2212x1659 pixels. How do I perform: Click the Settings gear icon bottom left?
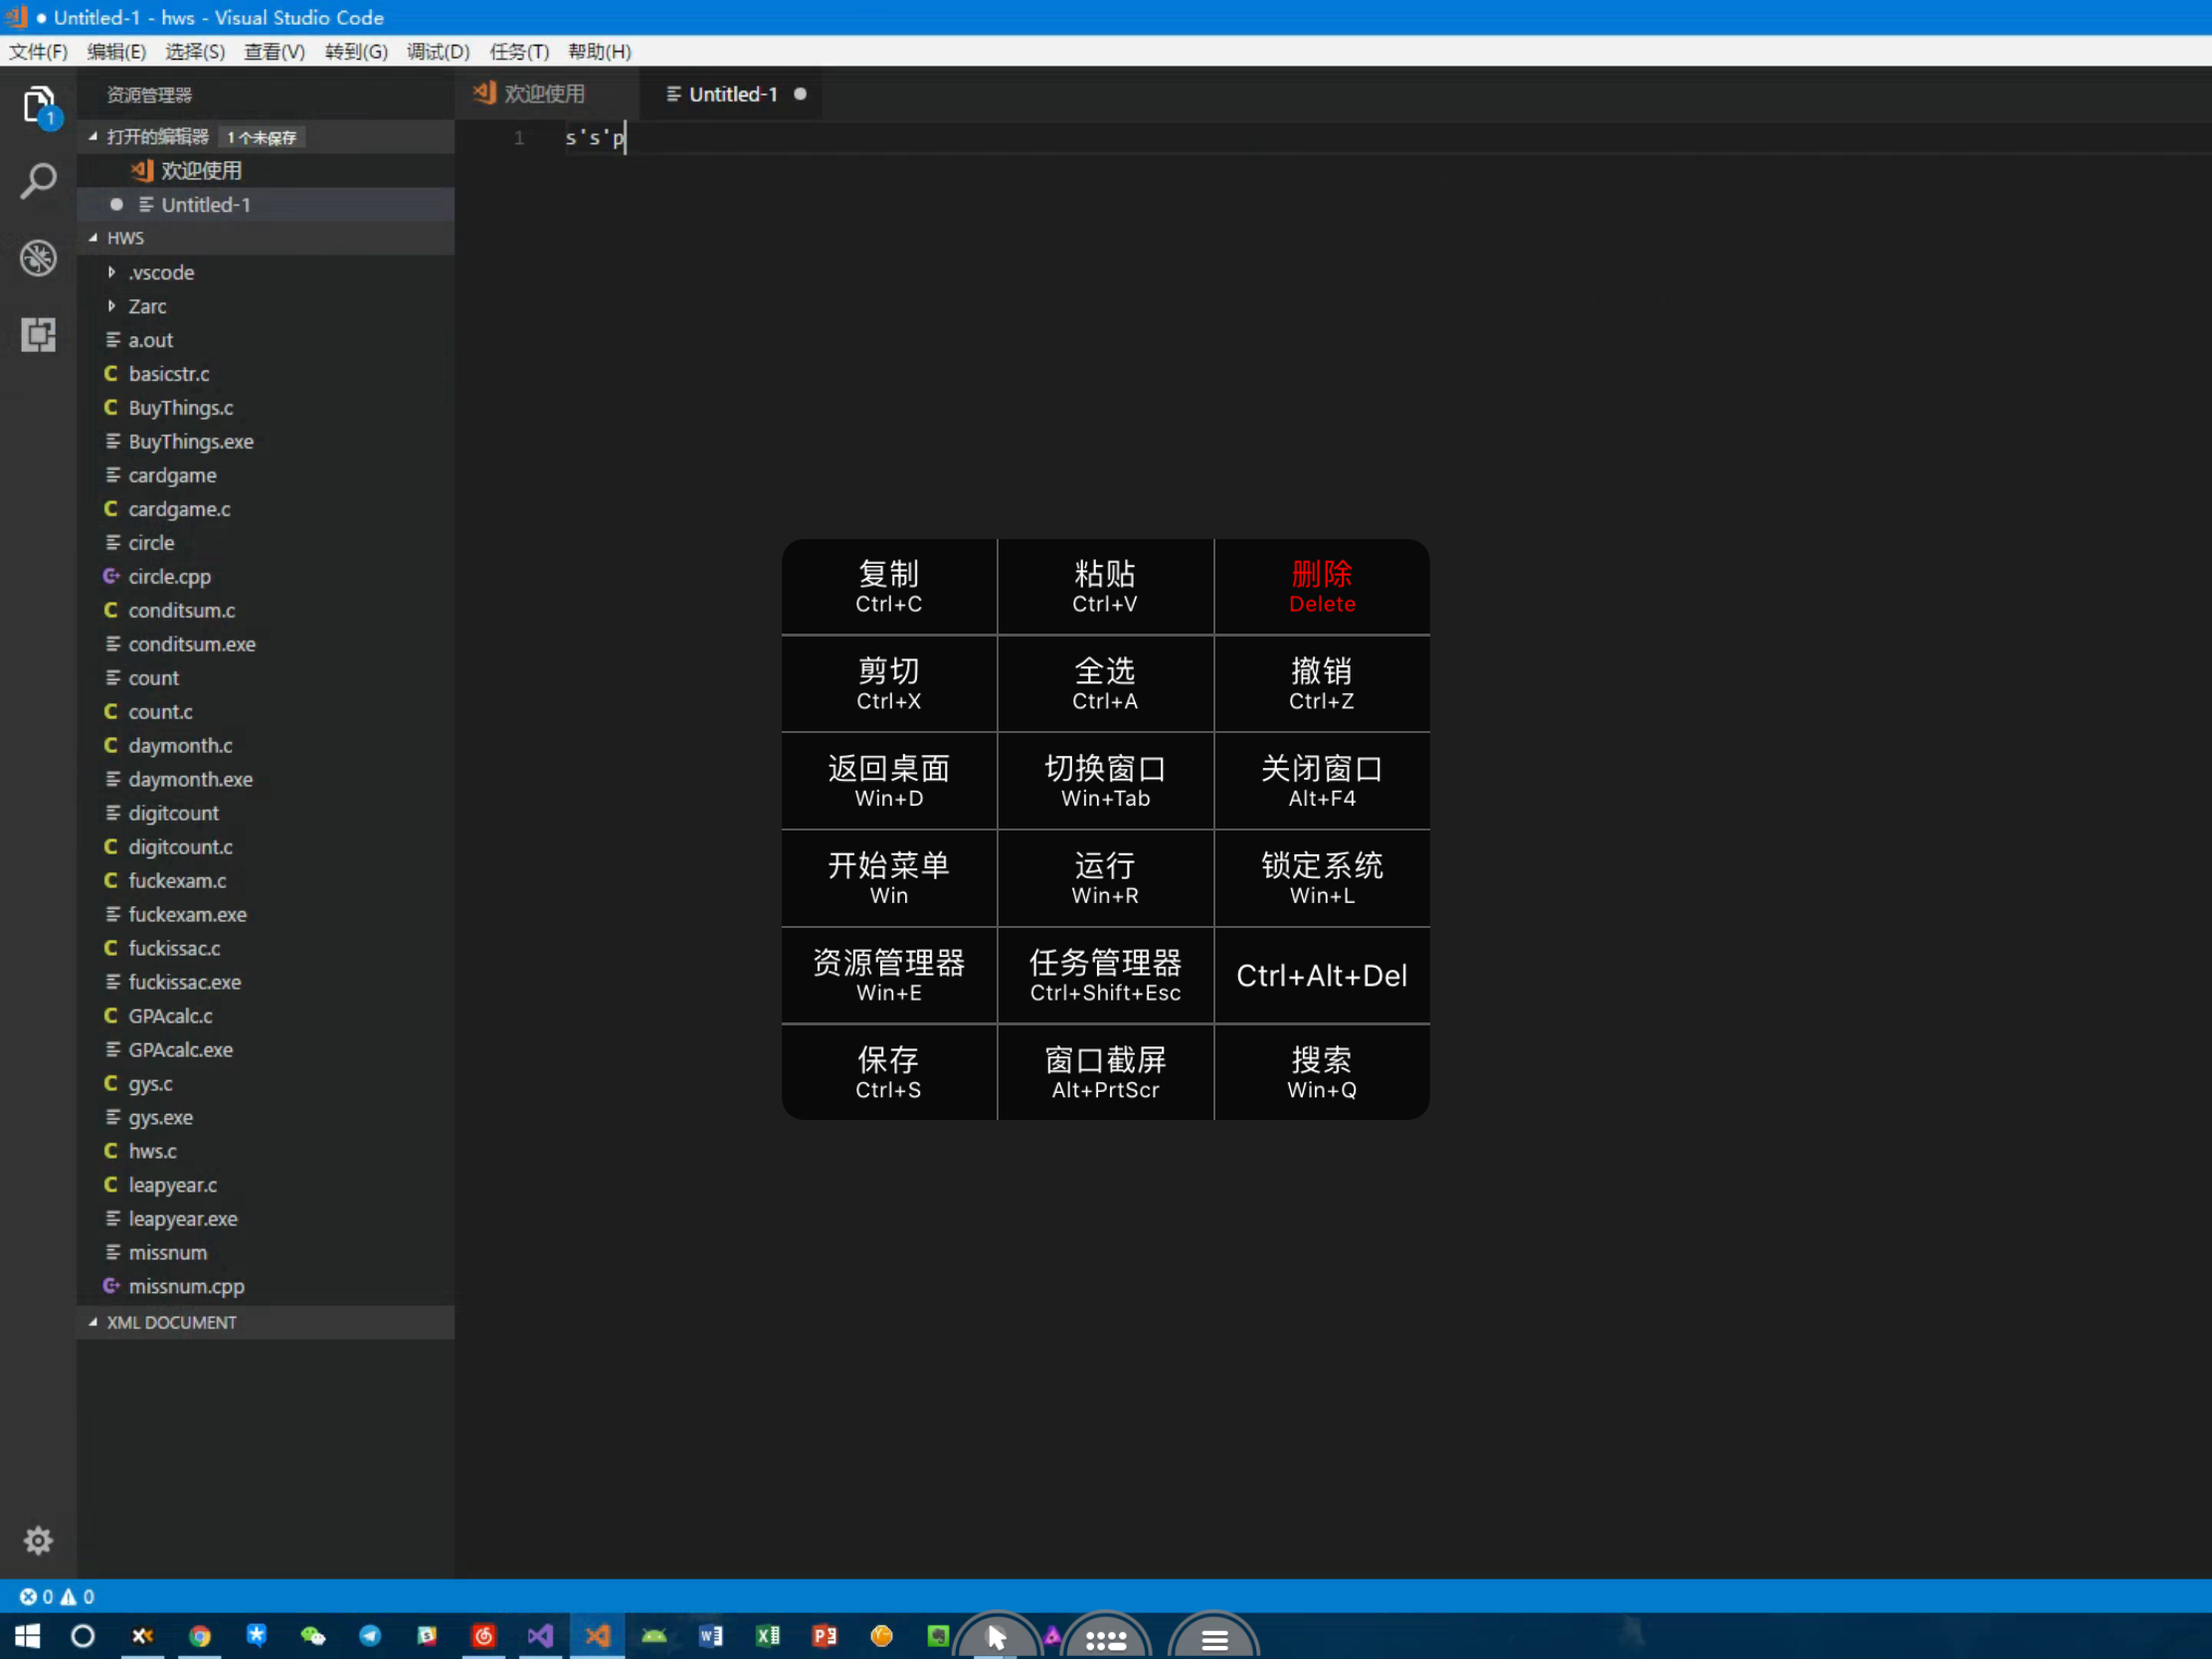point(37,1541)
